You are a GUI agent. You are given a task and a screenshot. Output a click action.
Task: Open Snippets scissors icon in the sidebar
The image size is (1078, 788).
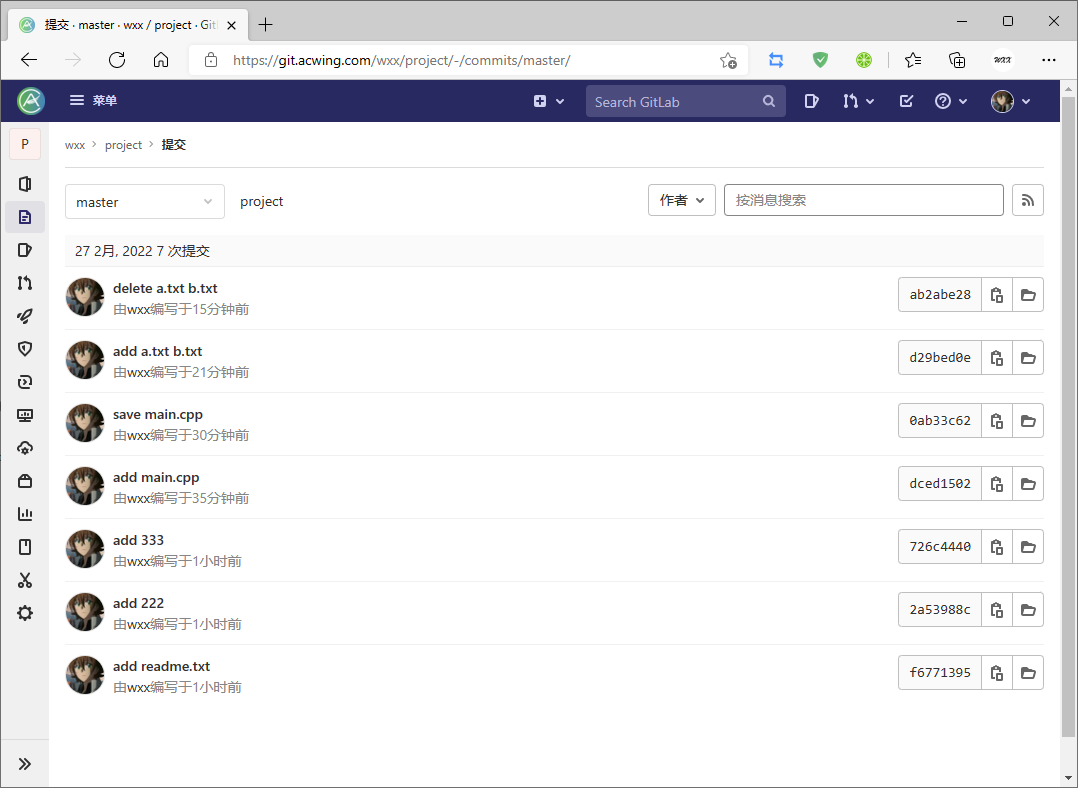click(25, 580)
